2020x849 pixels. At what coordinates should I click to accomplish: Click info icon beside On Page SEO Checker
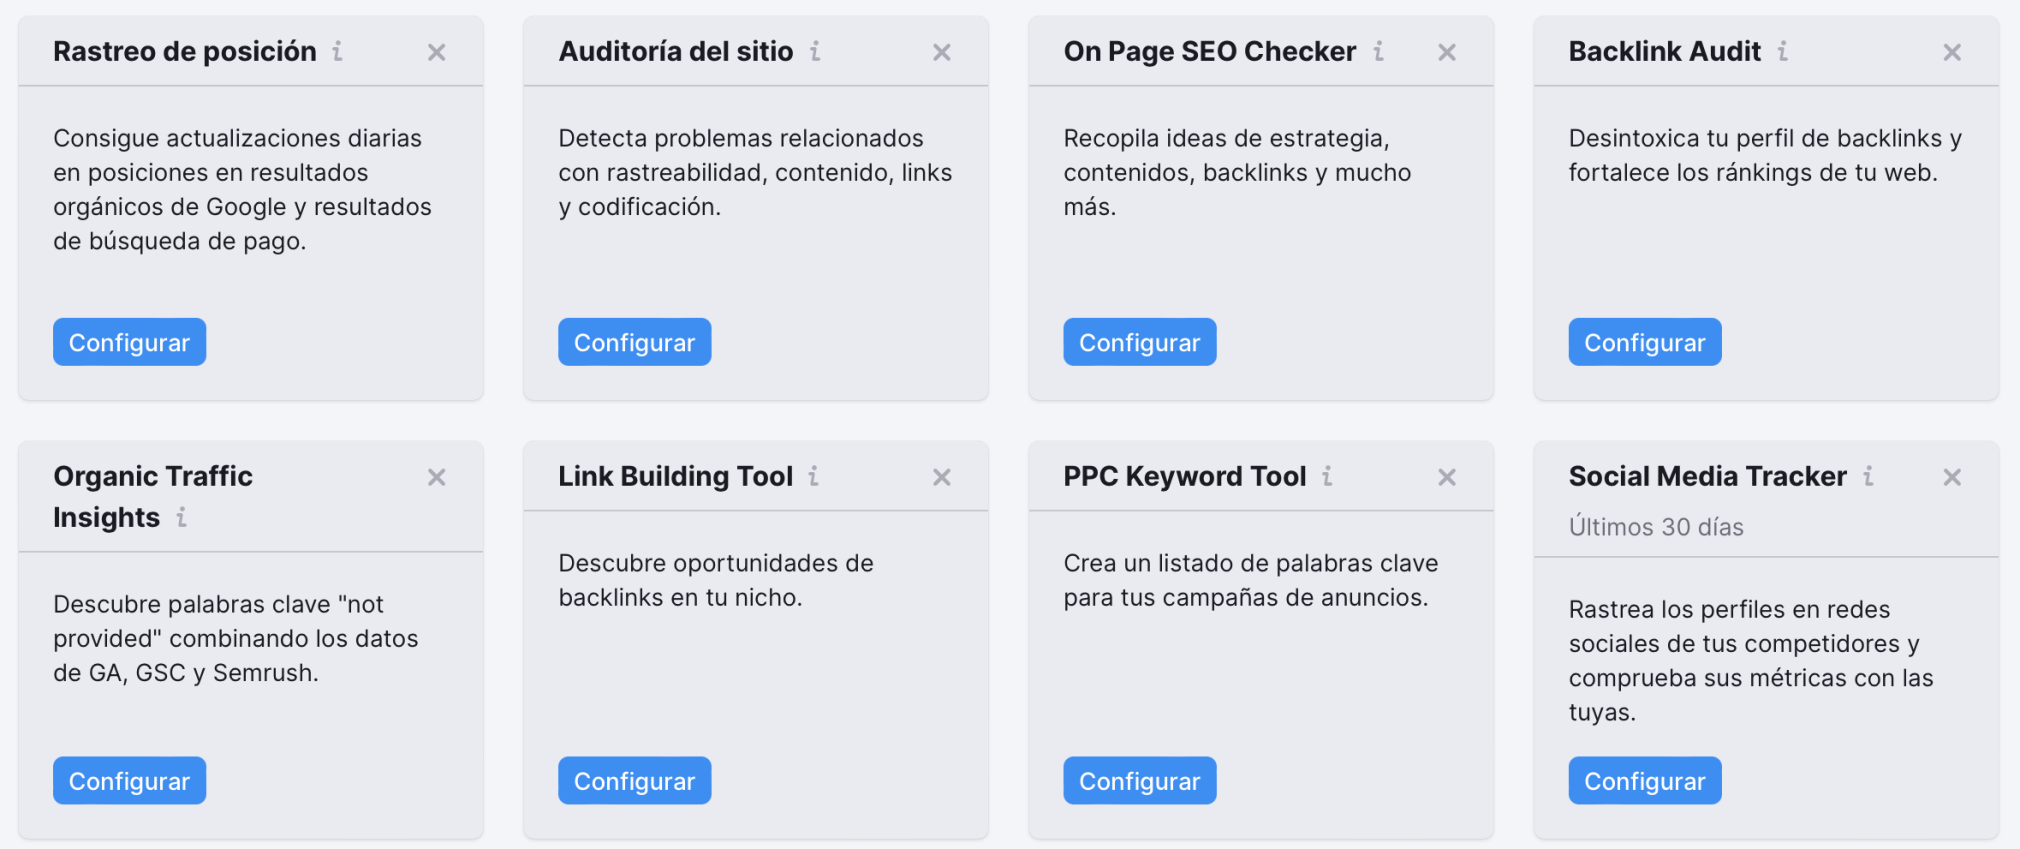click(x=1378, y=51)
